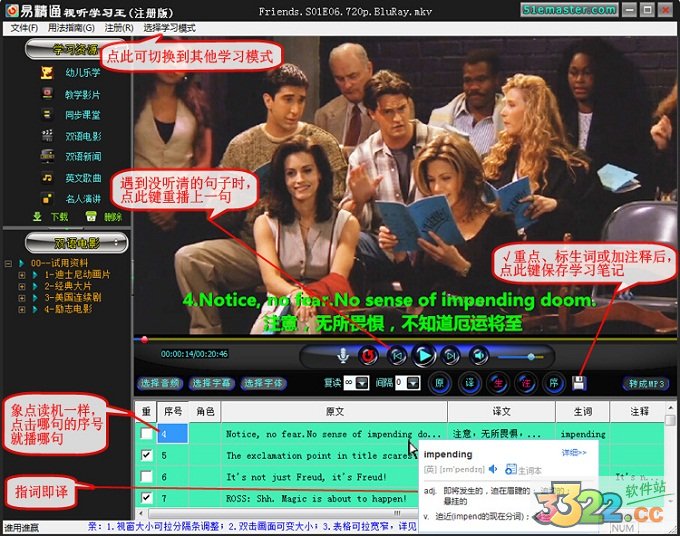This screenshot has height=536, width=680.
Task: Open the 间隔 interval dropdown
Action: (414, 383)
